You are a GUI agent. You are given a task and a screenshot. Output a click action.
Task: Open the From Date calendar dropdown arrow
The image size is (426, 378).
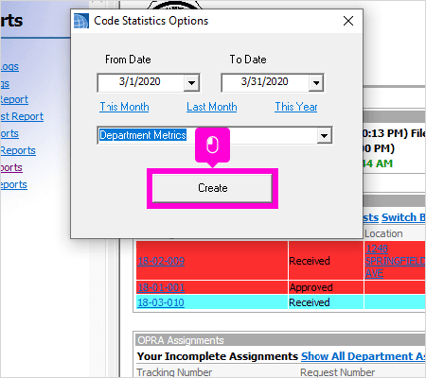coord(191,83)
